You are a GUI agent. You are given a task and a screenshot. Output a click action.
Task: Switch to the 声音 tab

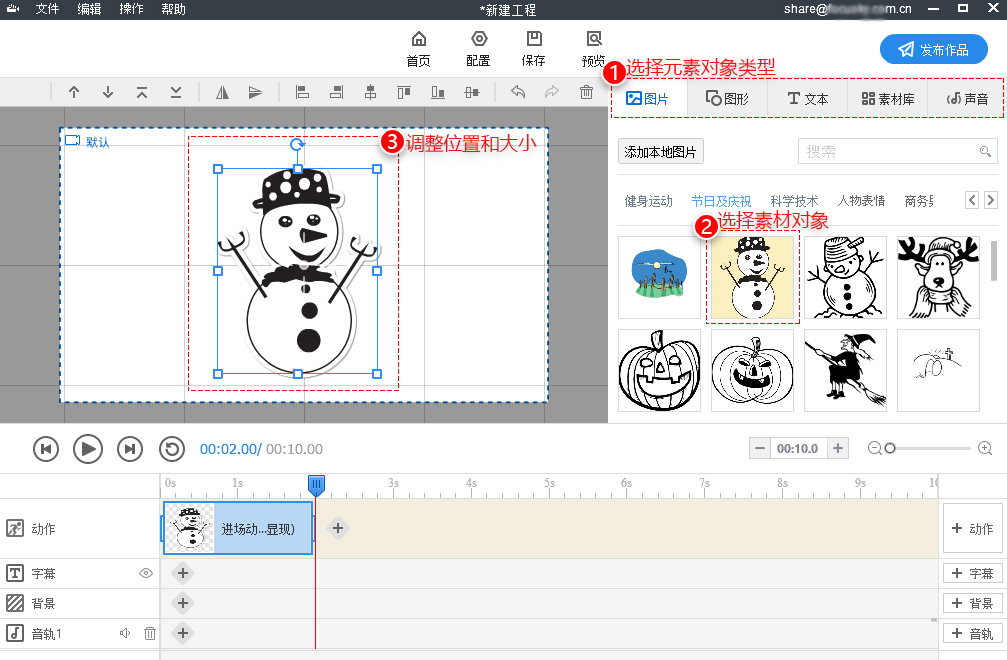coord(967,98)
